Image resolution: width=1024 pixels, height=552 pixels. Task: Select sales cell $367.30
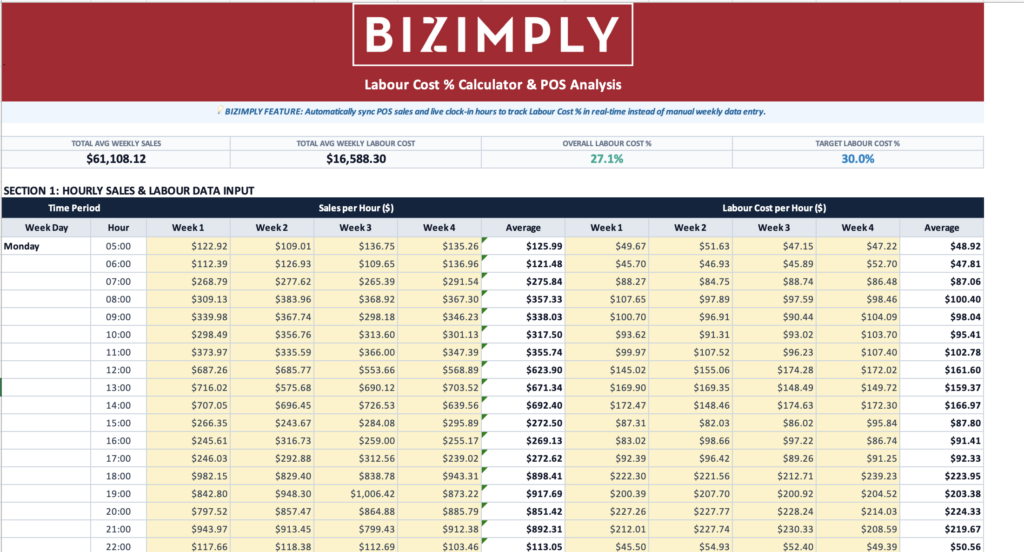440,299
